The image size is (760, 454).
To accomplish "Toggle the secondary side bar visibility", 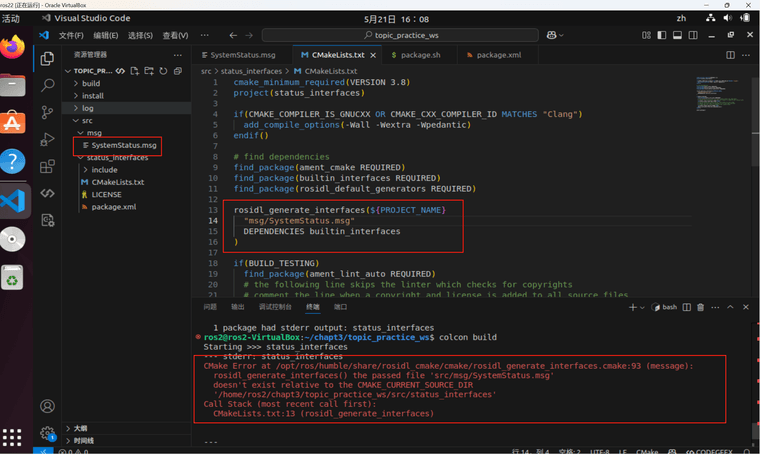I will 693,35.
